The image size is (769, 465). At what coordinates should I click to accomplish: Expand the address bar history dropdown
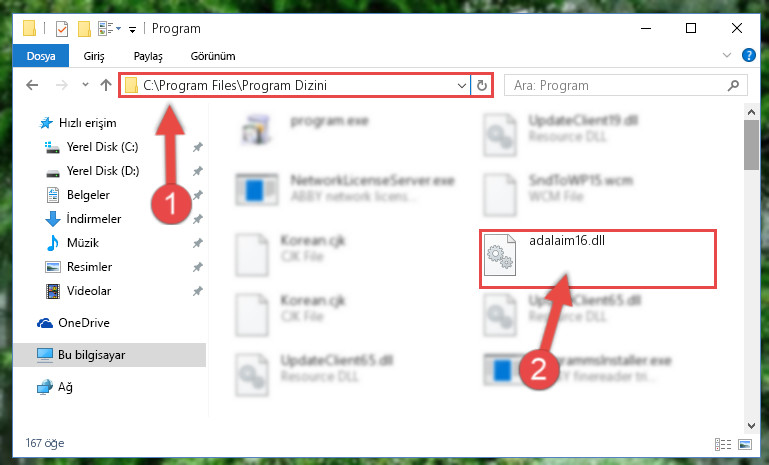461,85
